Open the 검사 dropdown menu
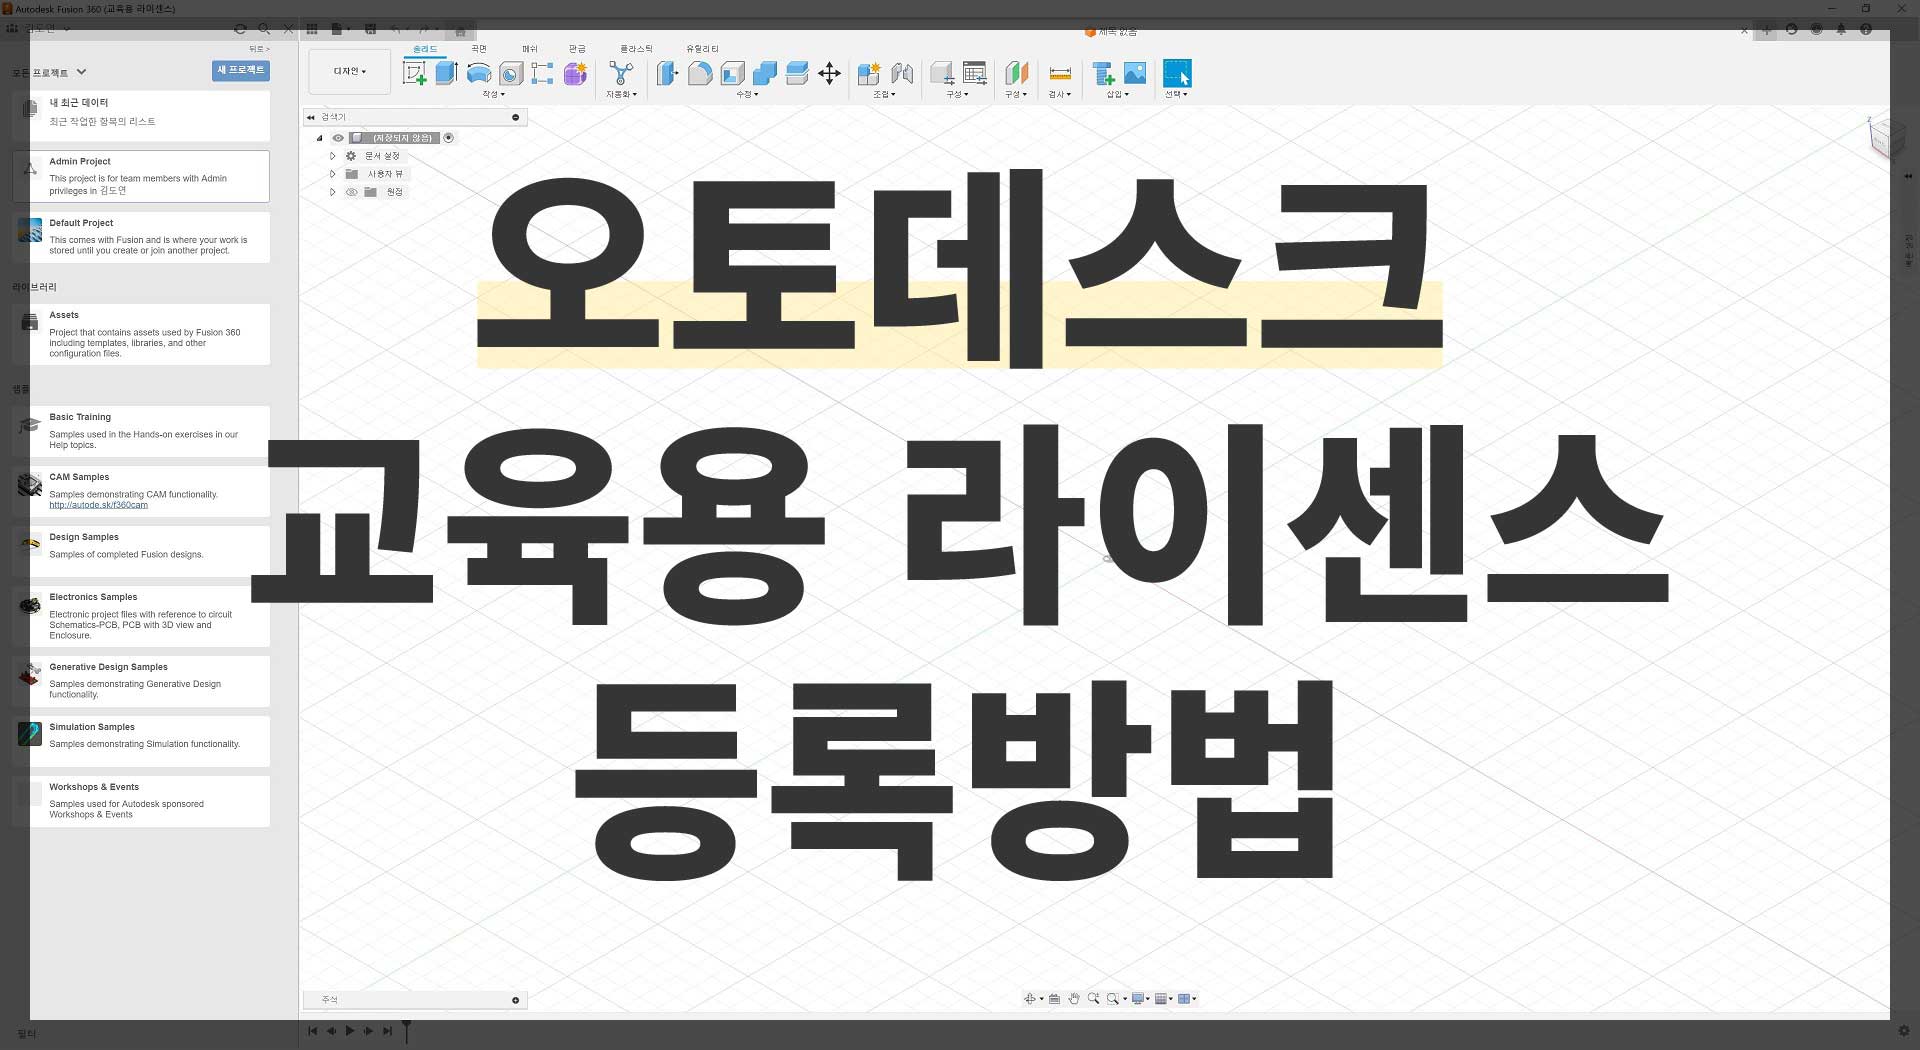The width and height of the screenshot is (1920, 1050). pyautogui.click(x=1059, y=94)
